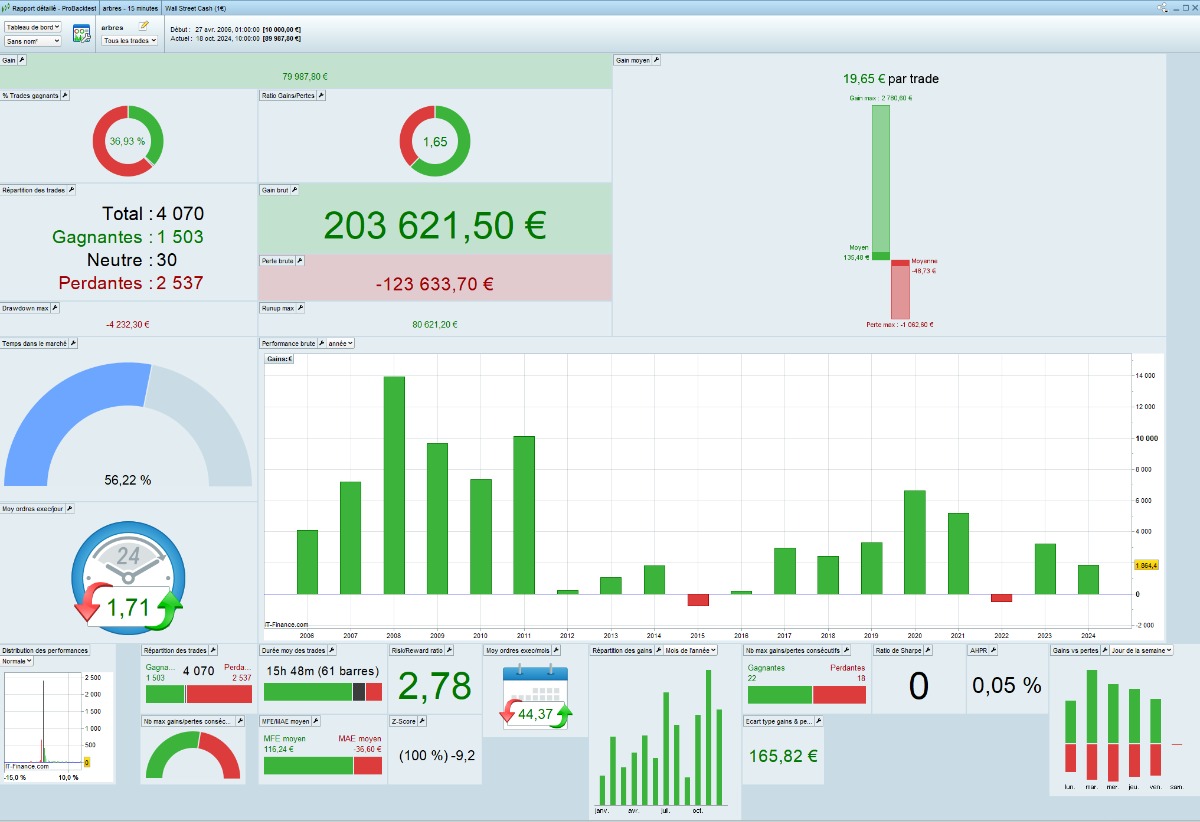
Task: Open the Jour de la semaine dropdown
Action: coord(1141,650)
